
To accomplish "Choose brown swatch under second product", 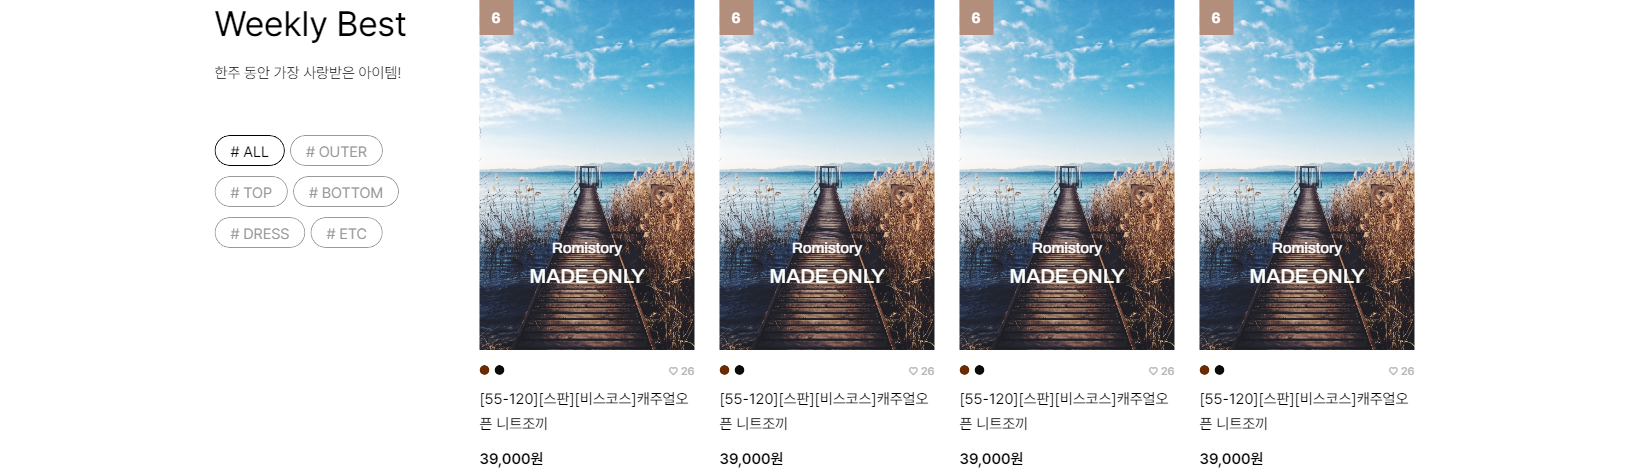I will point(725,370).
